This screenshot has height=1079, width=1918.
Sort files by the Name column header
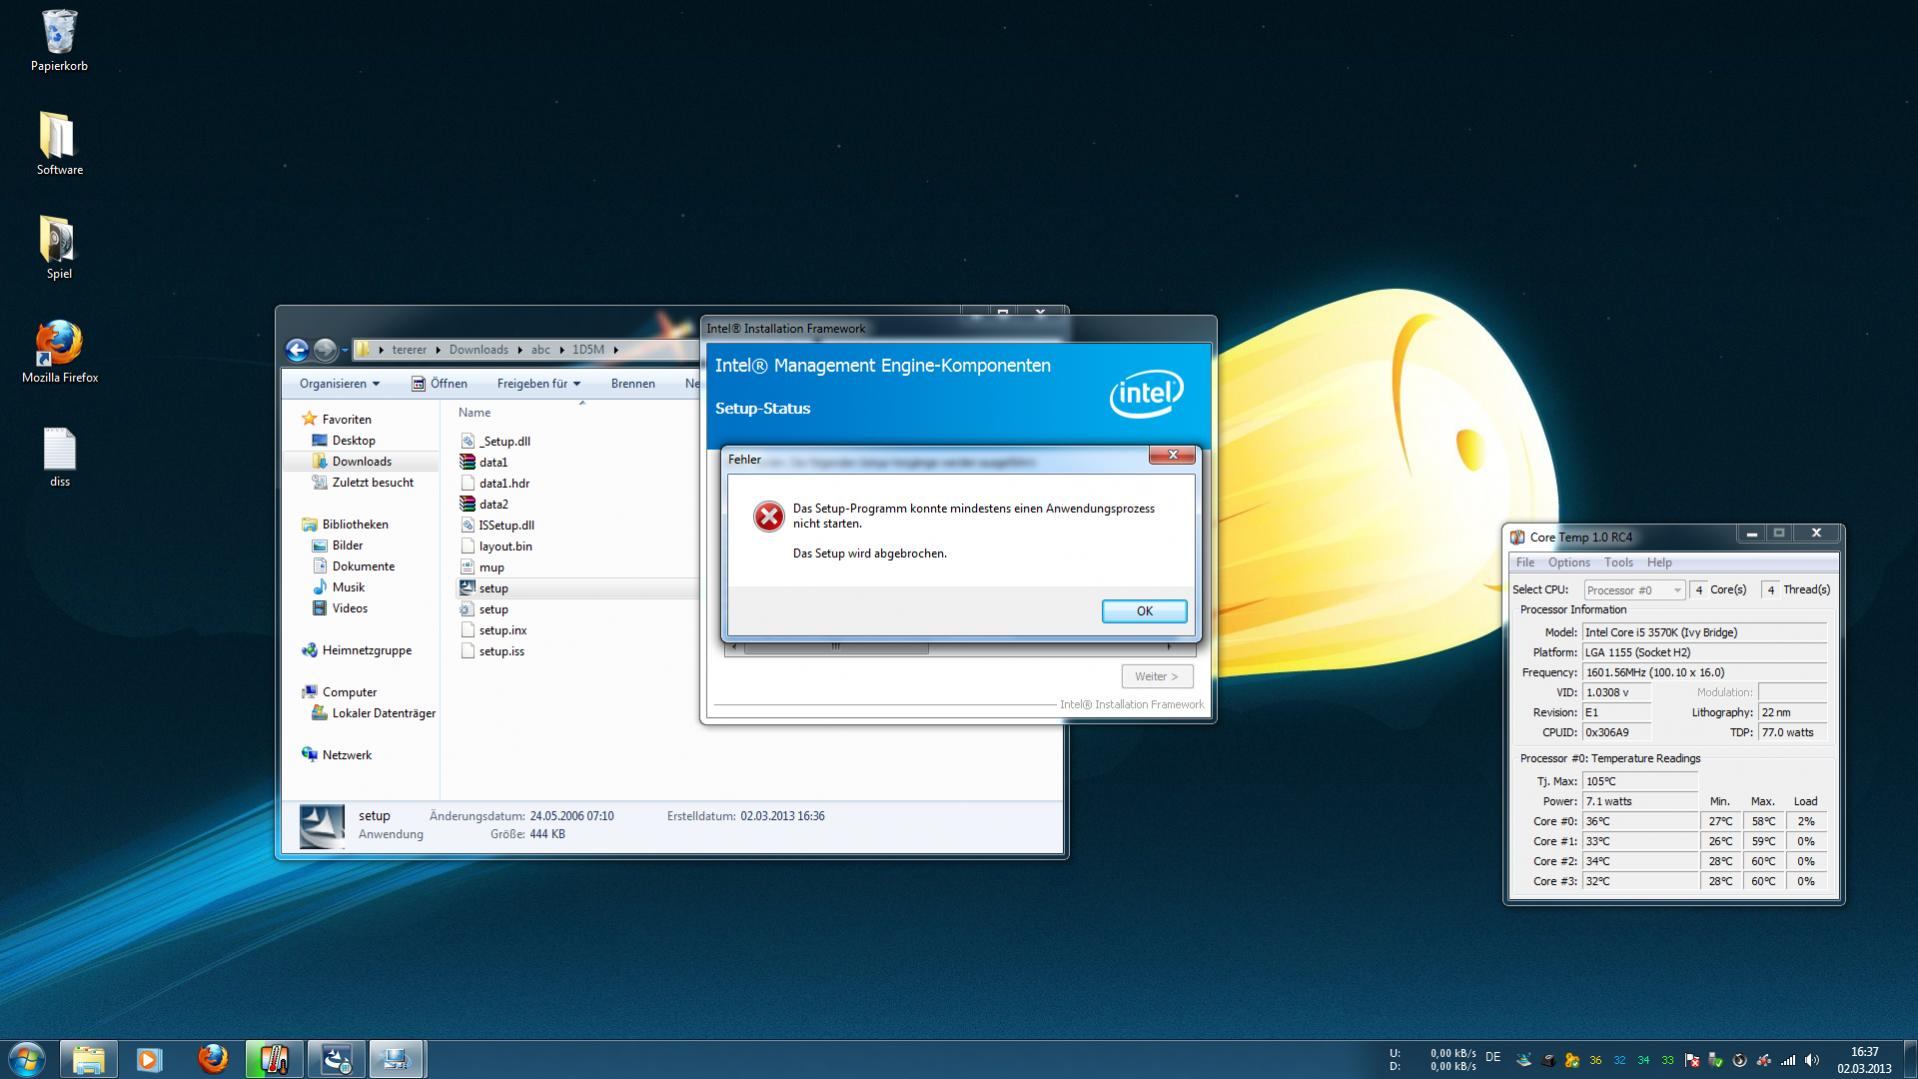click(474, 412)
